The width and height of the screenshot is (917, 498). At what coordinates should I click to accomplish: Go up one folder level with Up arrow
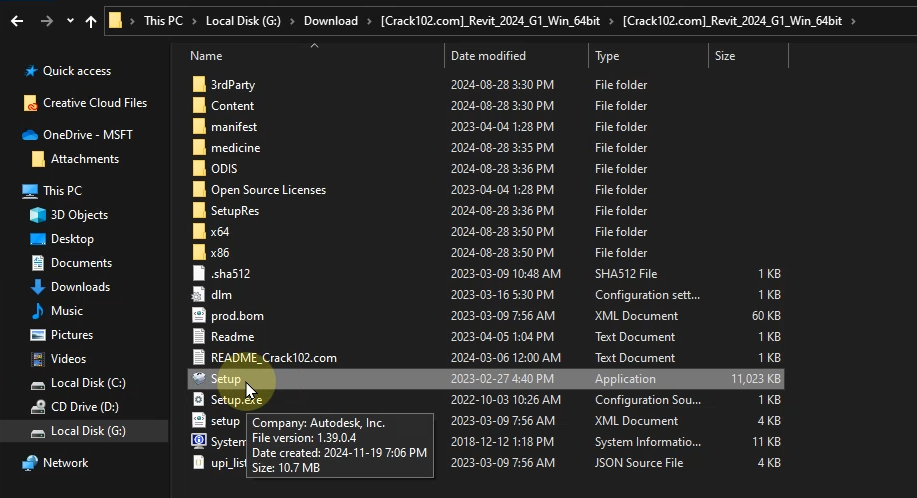(91, 21)
